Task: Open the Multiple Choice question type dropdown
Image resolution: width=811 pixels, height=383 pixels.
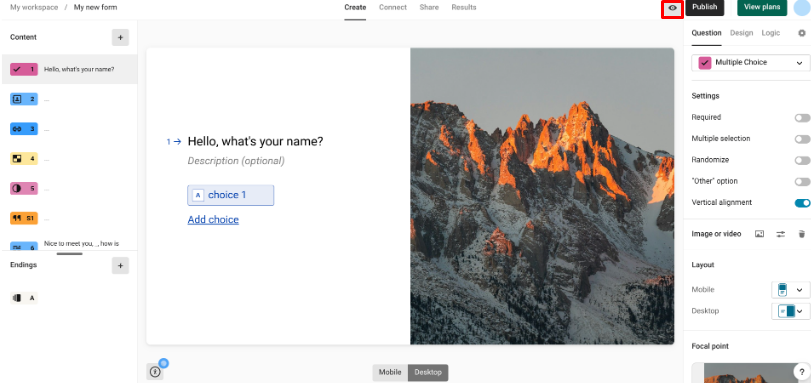Action: (751, 63)
